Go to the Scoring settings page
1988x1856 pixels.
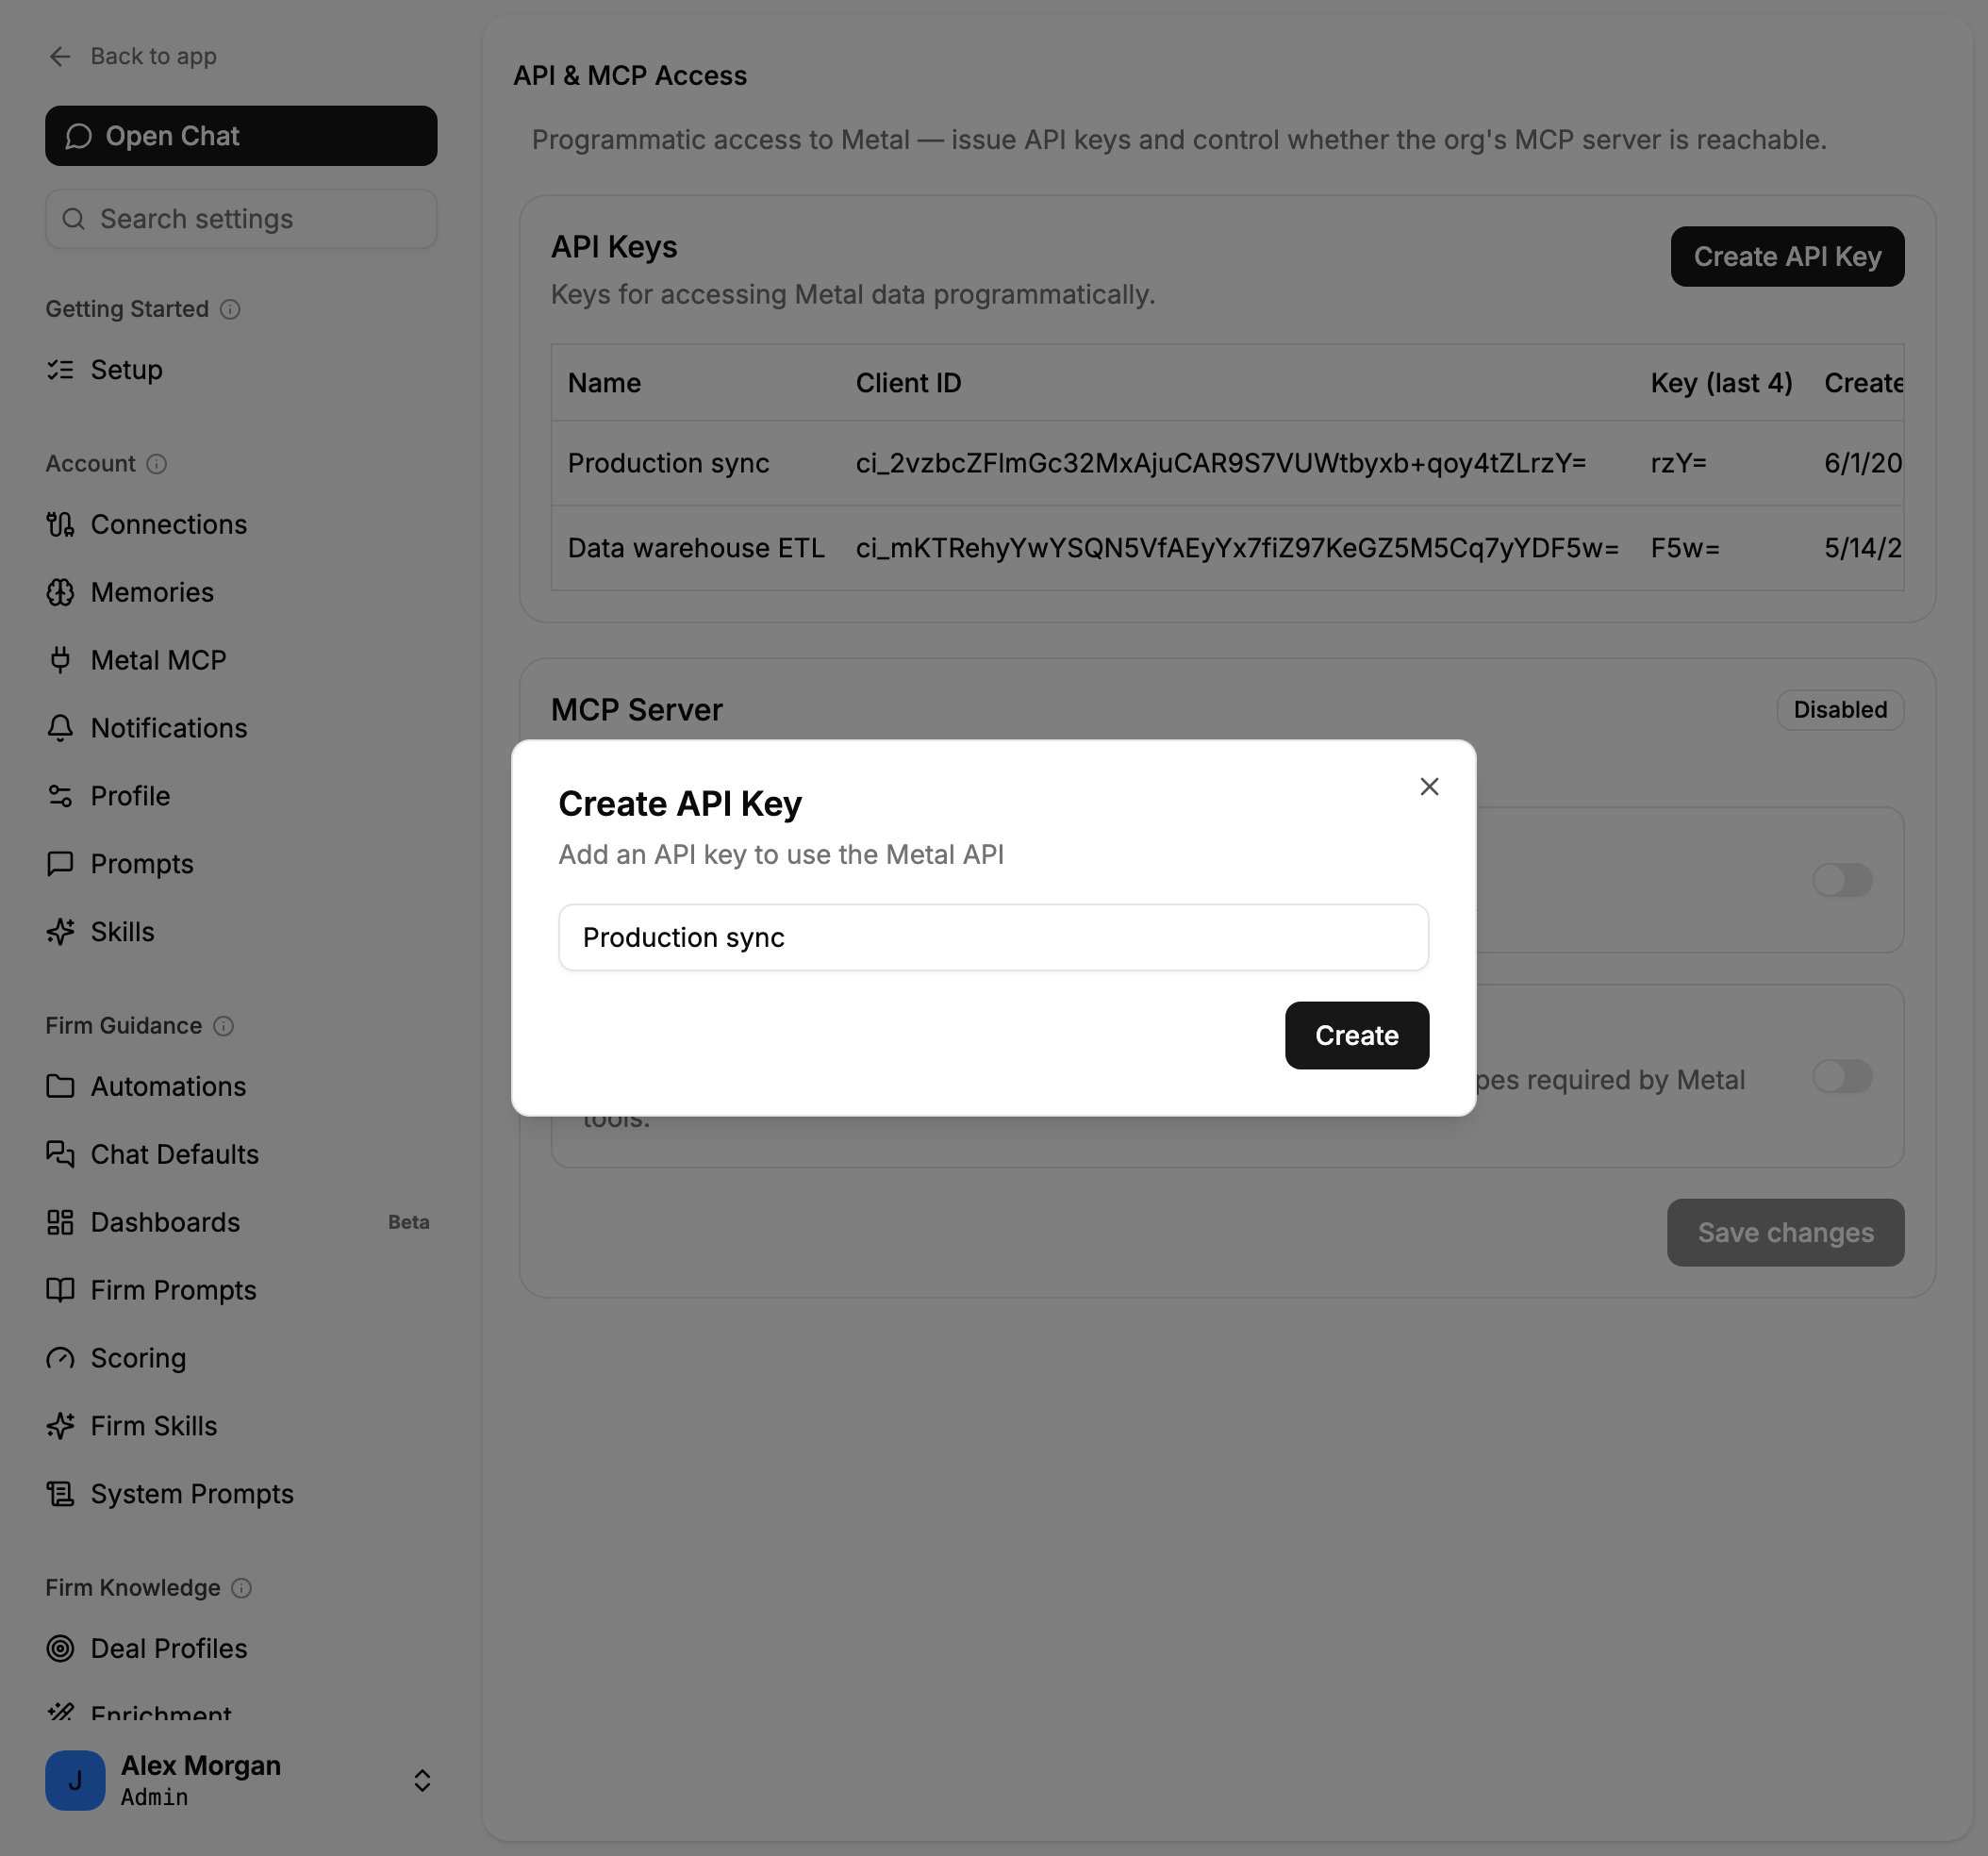[x=138, y=1358]
